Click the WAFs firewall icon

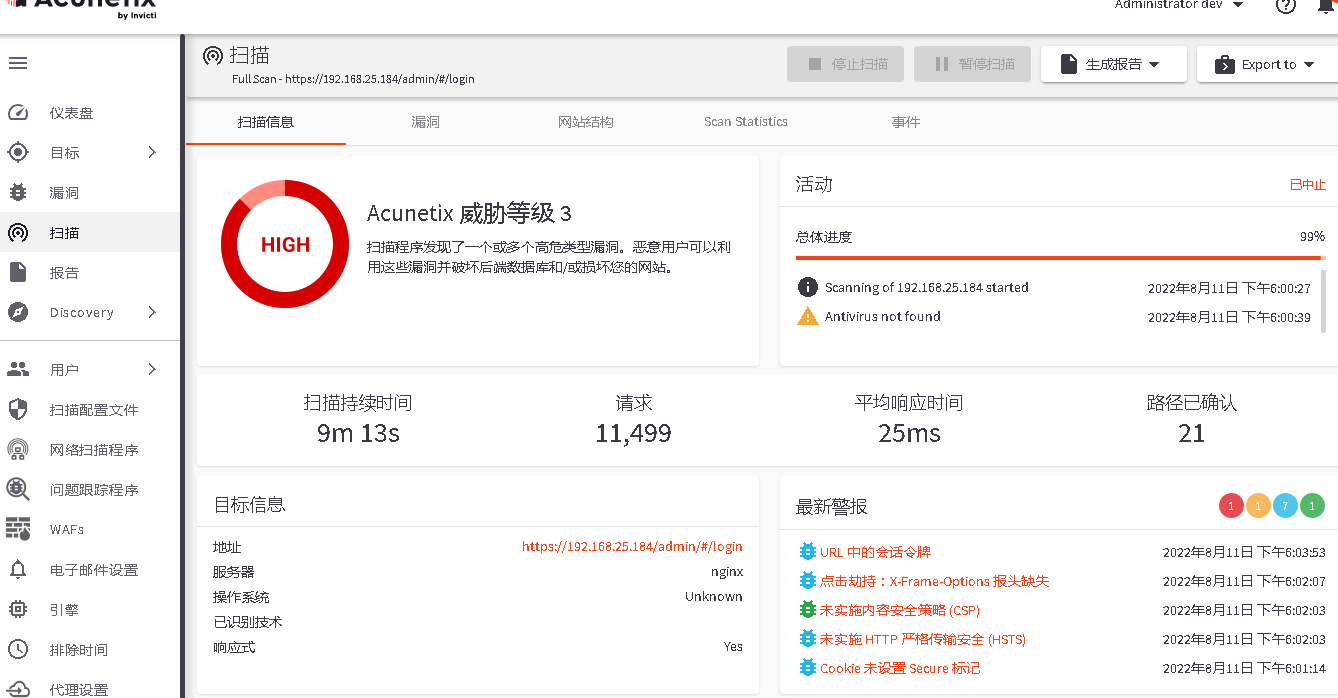pyautogui.click(x=18, y=528)
